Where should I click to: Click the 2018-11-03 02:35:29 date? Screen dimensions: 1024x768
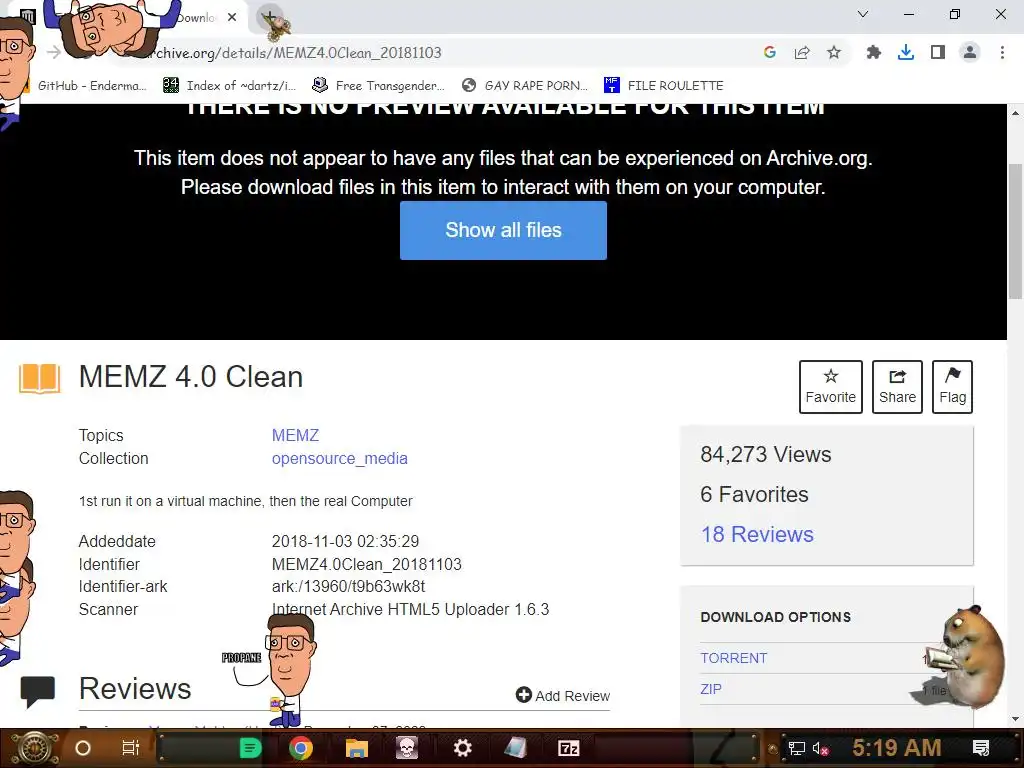pos(345,541)
